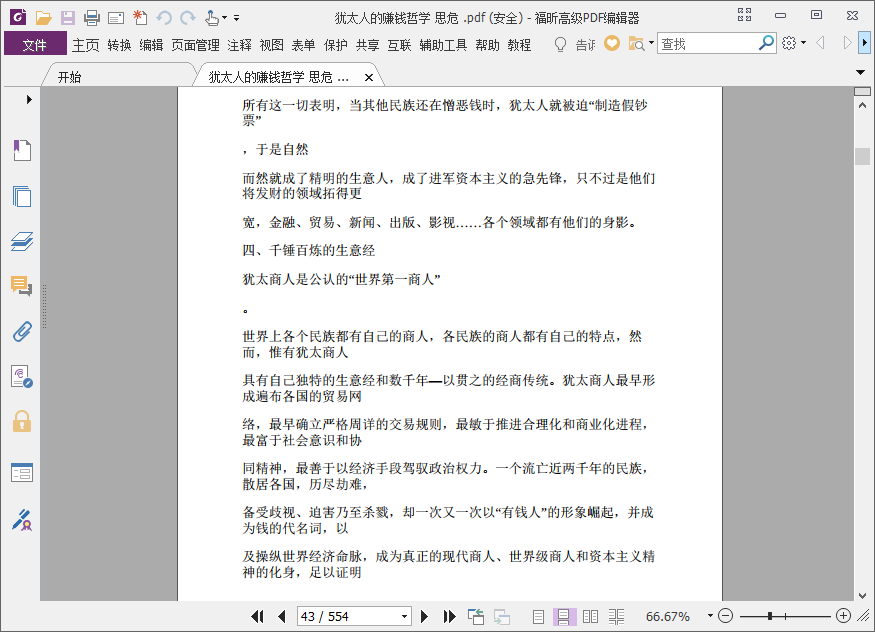Screen dimensions: 875x632
Task: Open the Security lock panel
Action: pyautogui.click(x=22, y=422)
